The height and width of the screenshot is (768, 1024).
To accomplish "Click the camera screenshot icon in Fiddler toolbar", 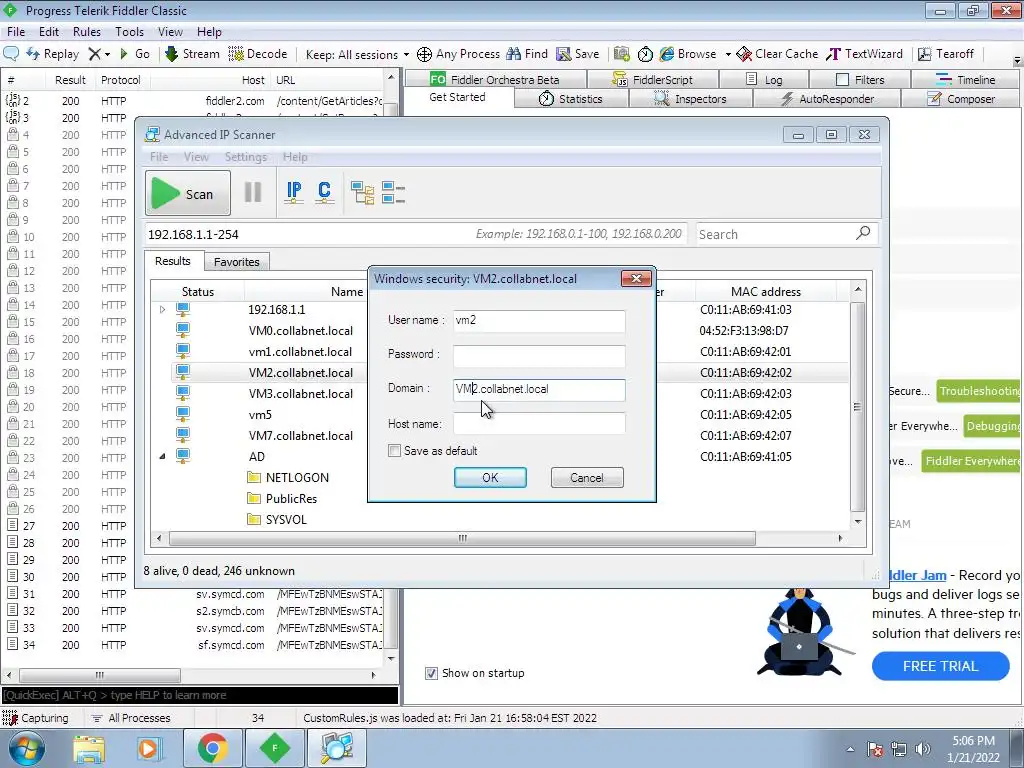I will [x=622, y=54].
